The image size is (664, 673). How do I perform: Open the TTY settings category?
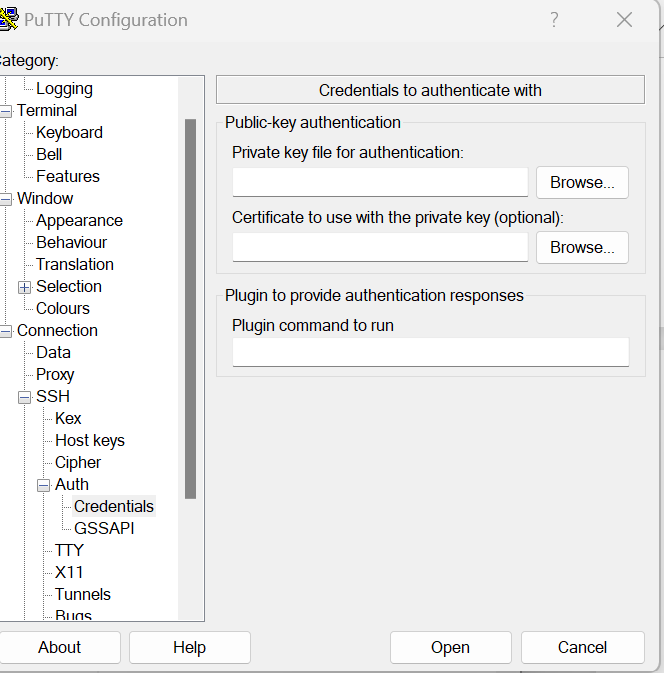pyautogui.click(x=69, y=550)
